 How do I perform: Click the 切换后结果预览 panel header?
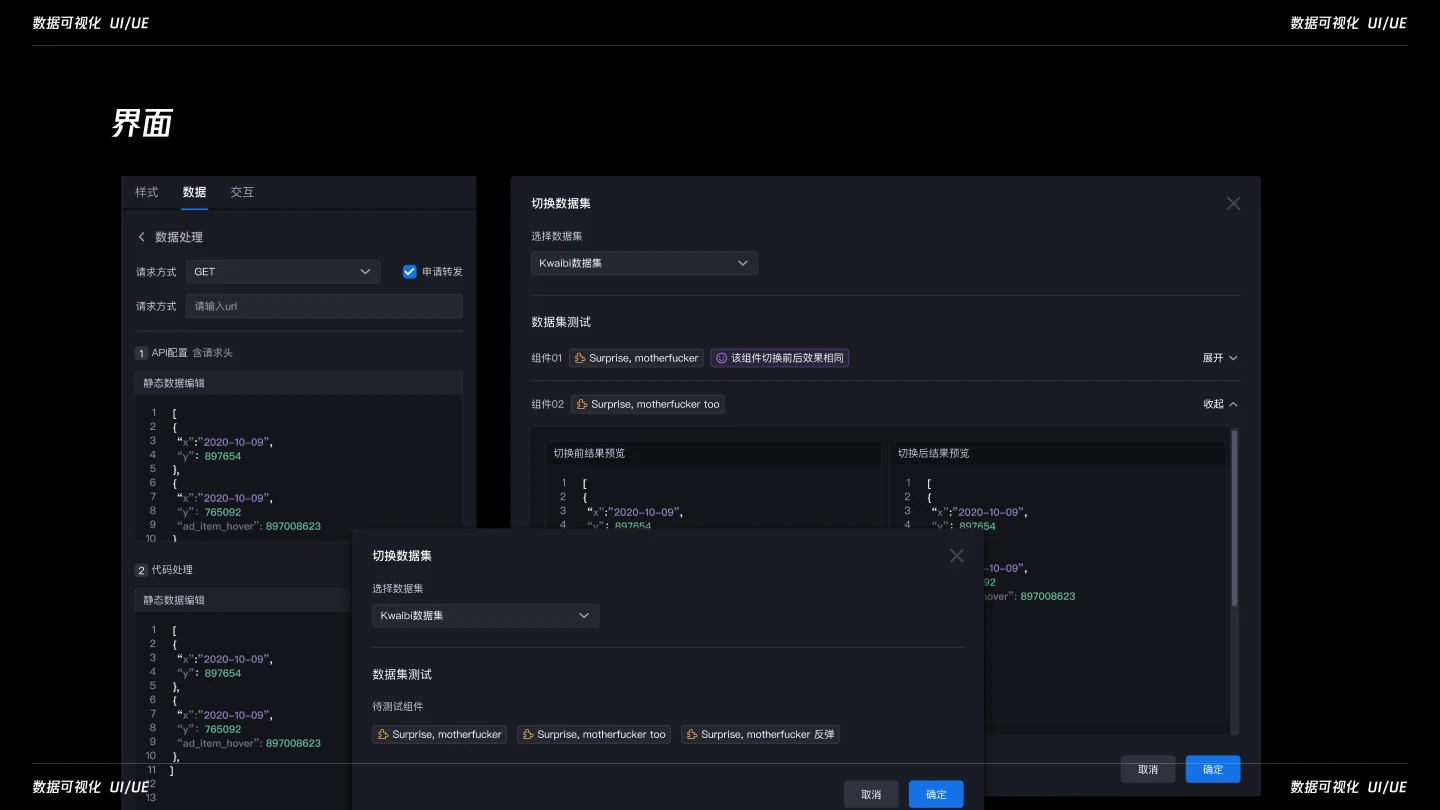[1057, 453]
